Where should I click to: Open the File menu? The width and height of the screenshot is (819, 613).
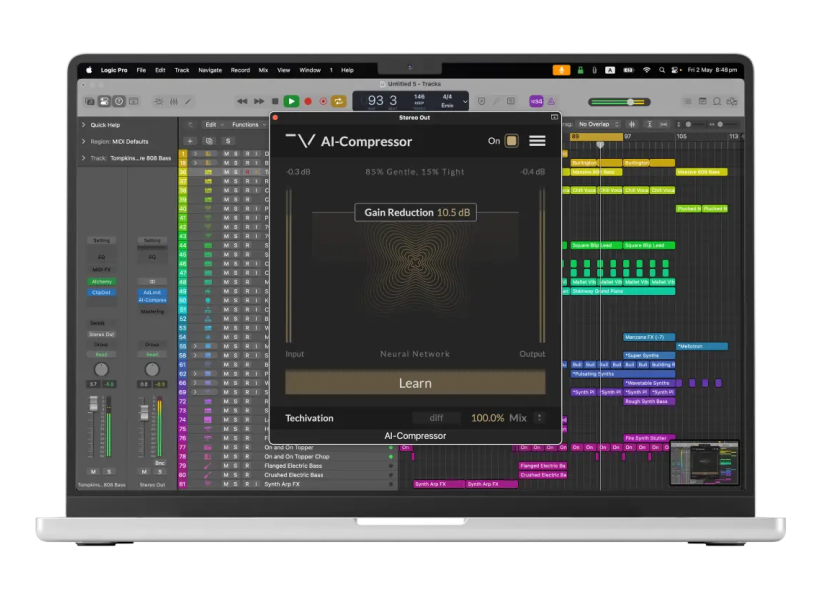[141, 70]
